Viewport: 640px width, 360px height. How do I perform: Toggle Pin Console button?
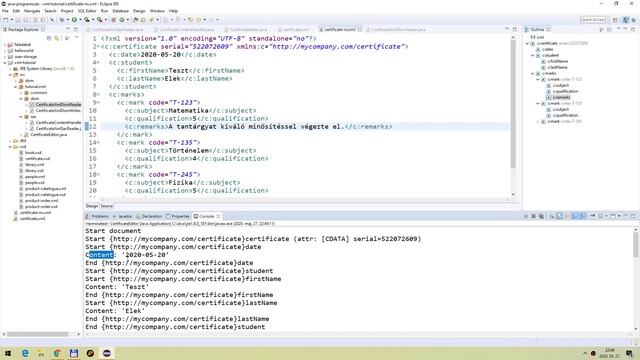pyautogui.click(x=592, y=216)
